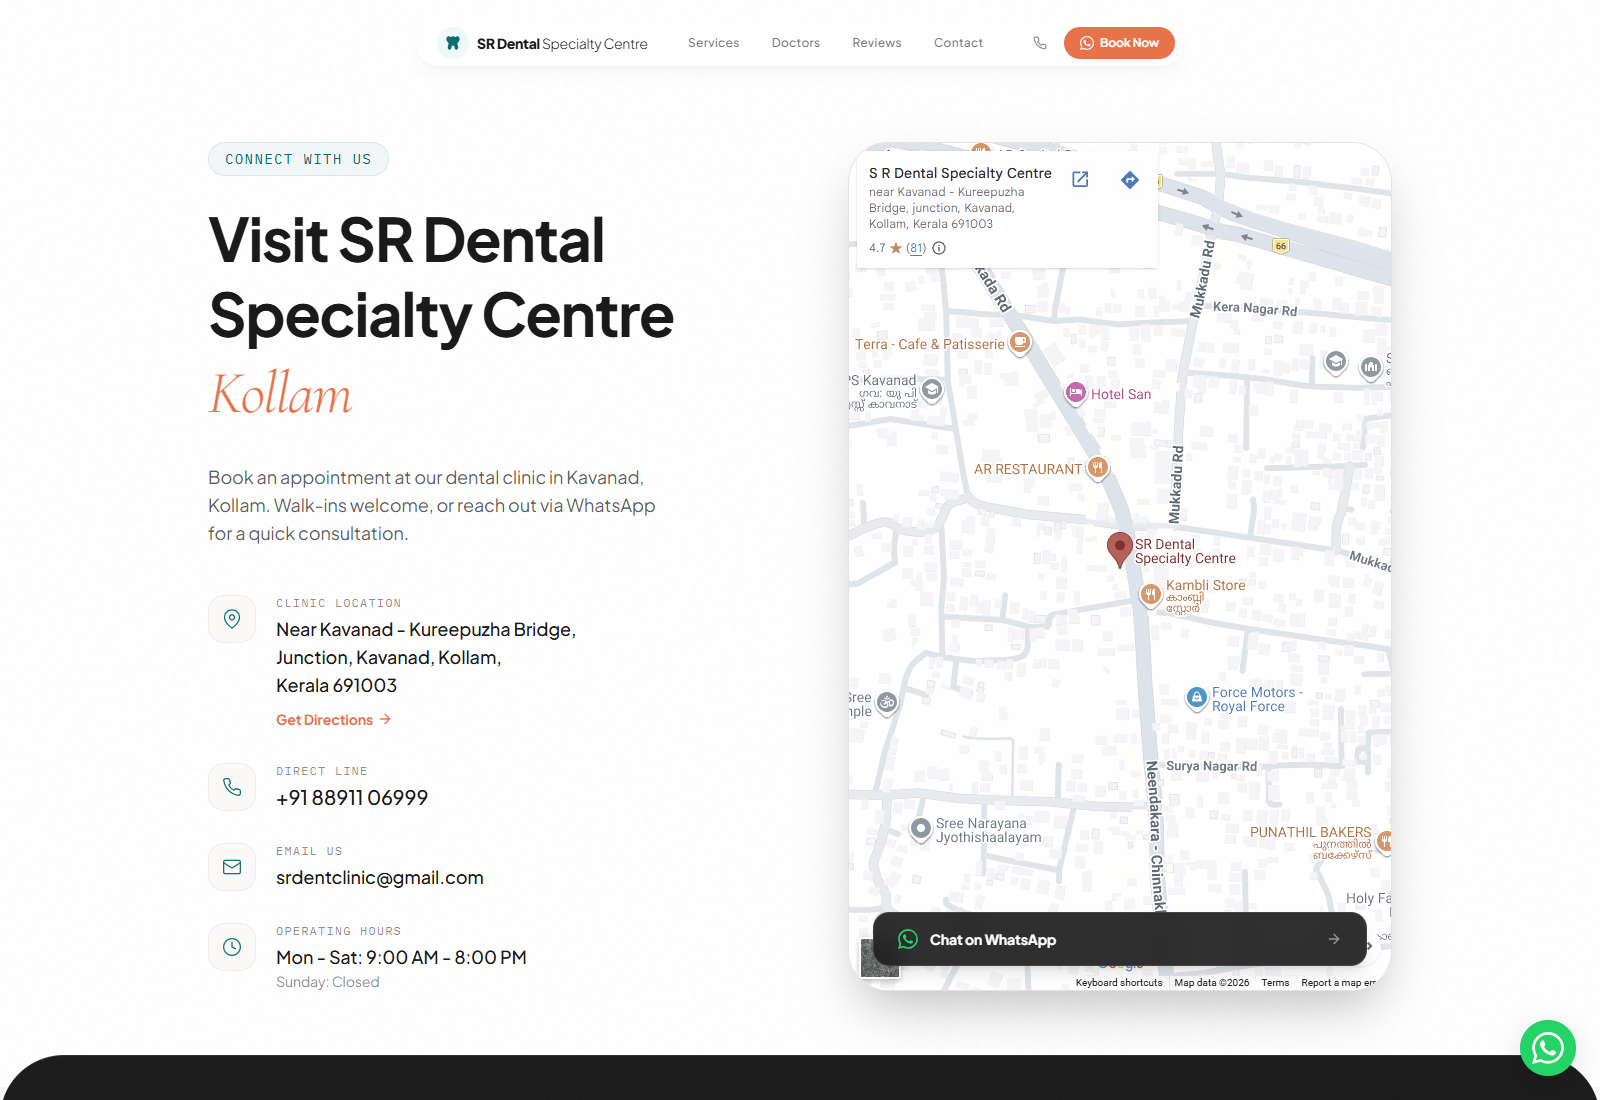1600x1100 pixels.
Task: Click the SR Dental Specialty Centre brand name
Action: [x=562, y=44]
